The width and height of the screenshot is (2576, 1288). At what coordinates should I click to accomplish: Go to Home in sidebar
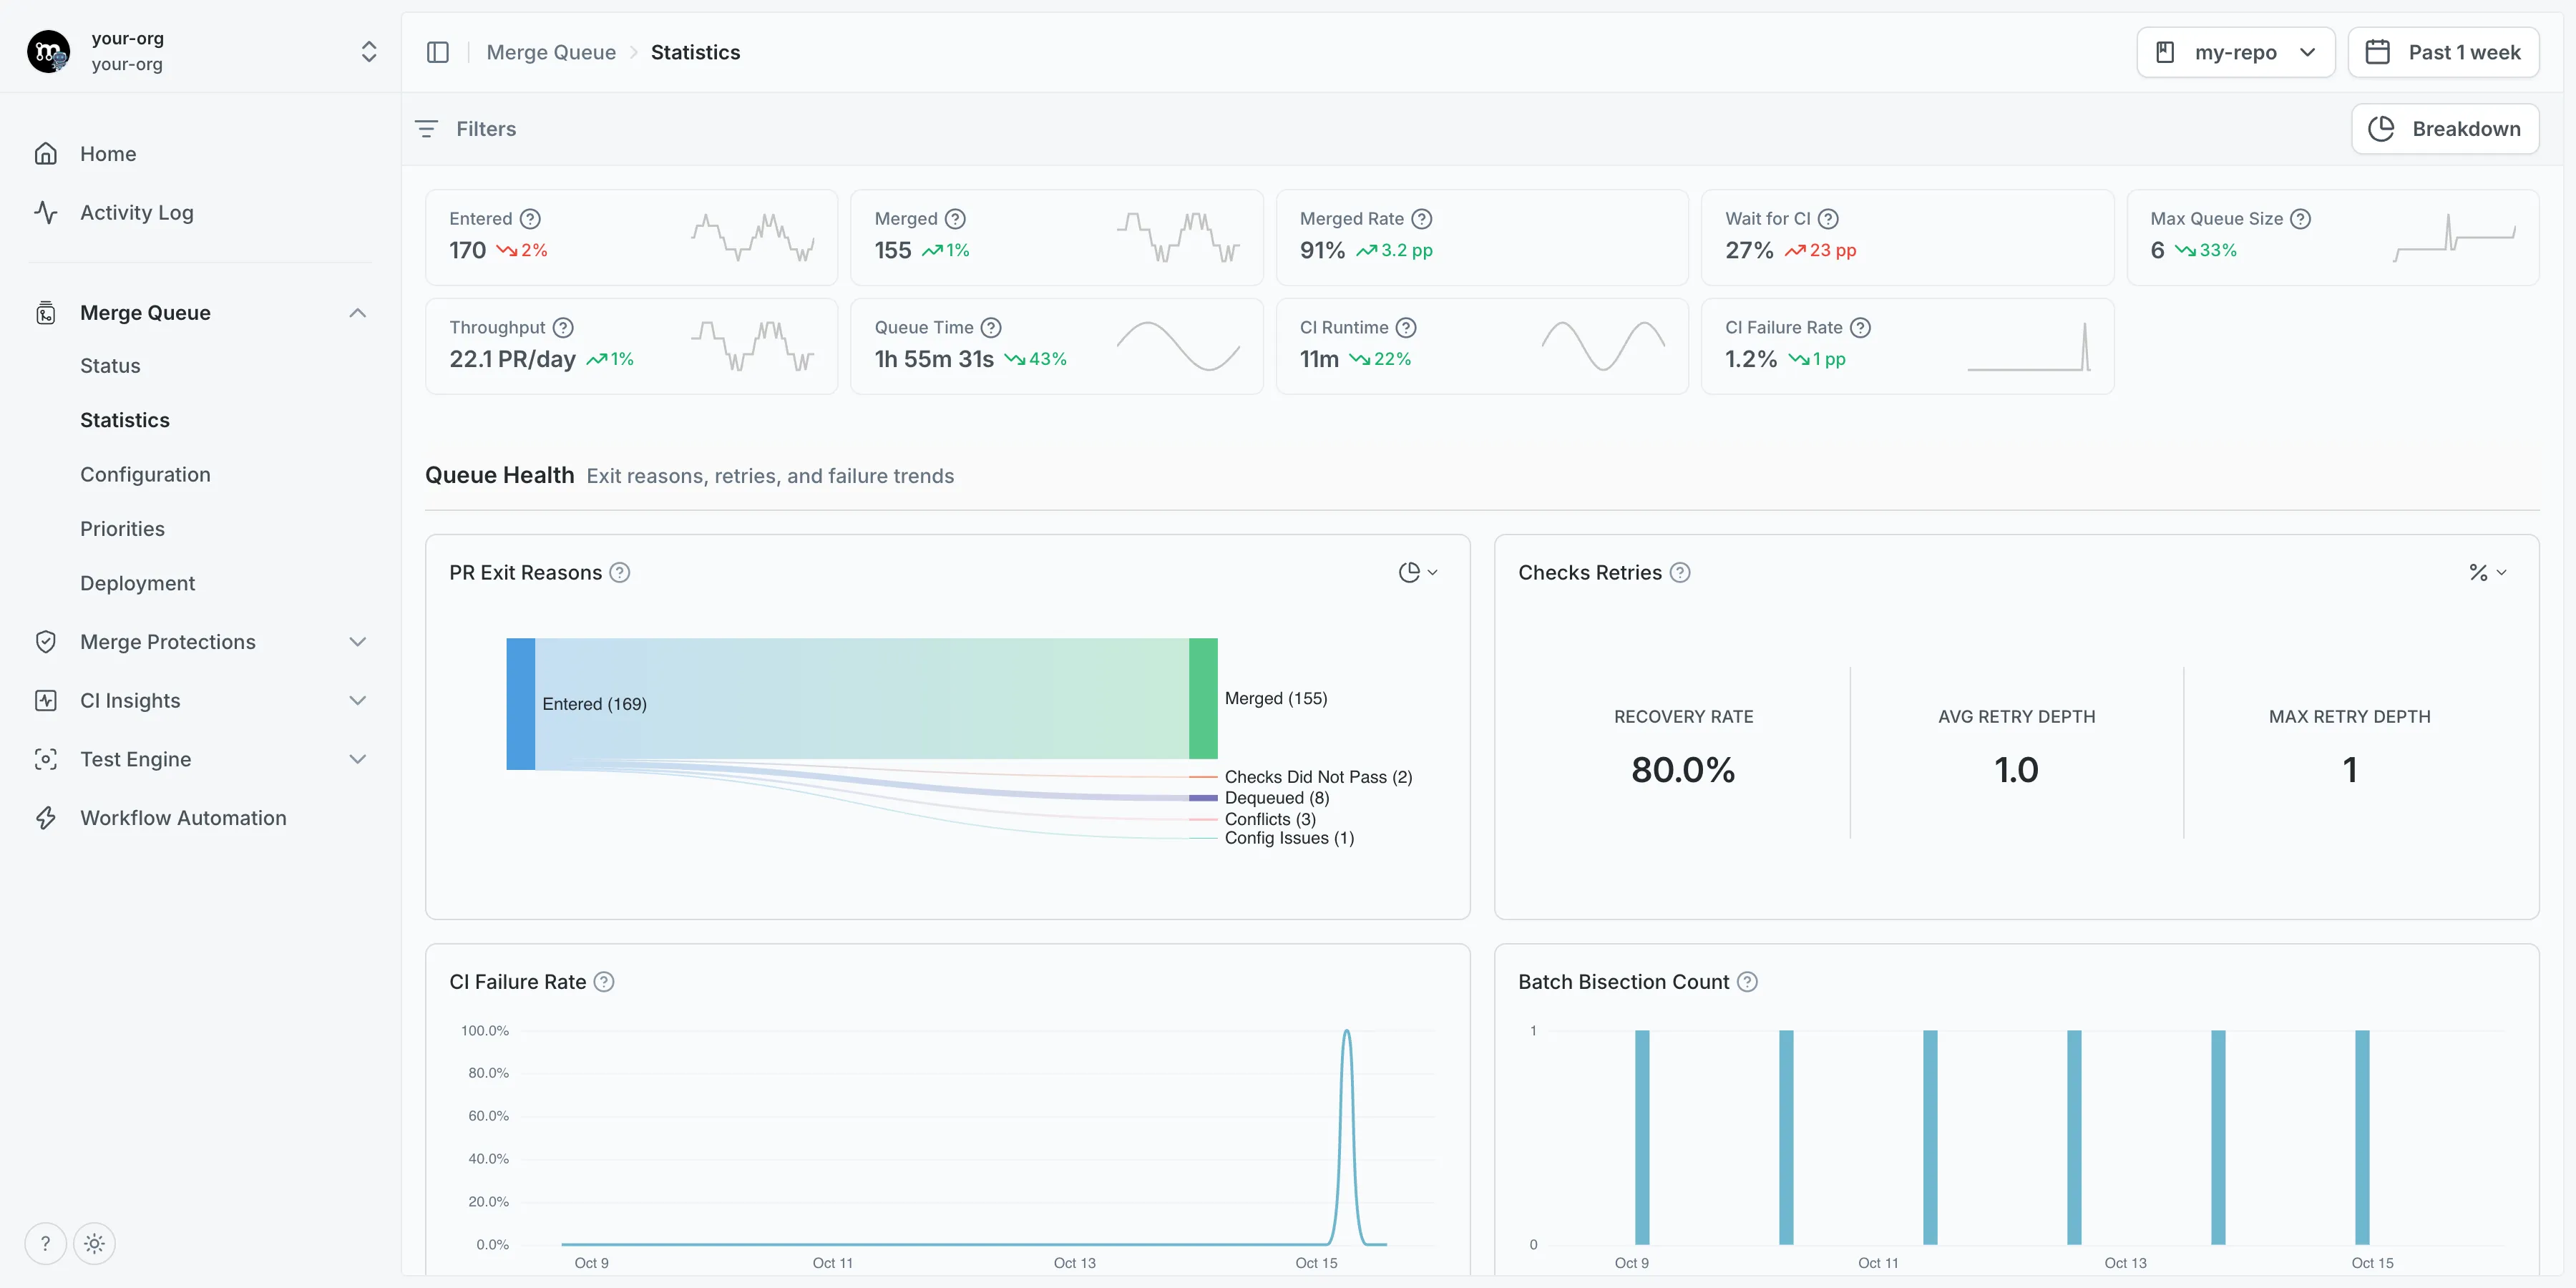point(108,154)
